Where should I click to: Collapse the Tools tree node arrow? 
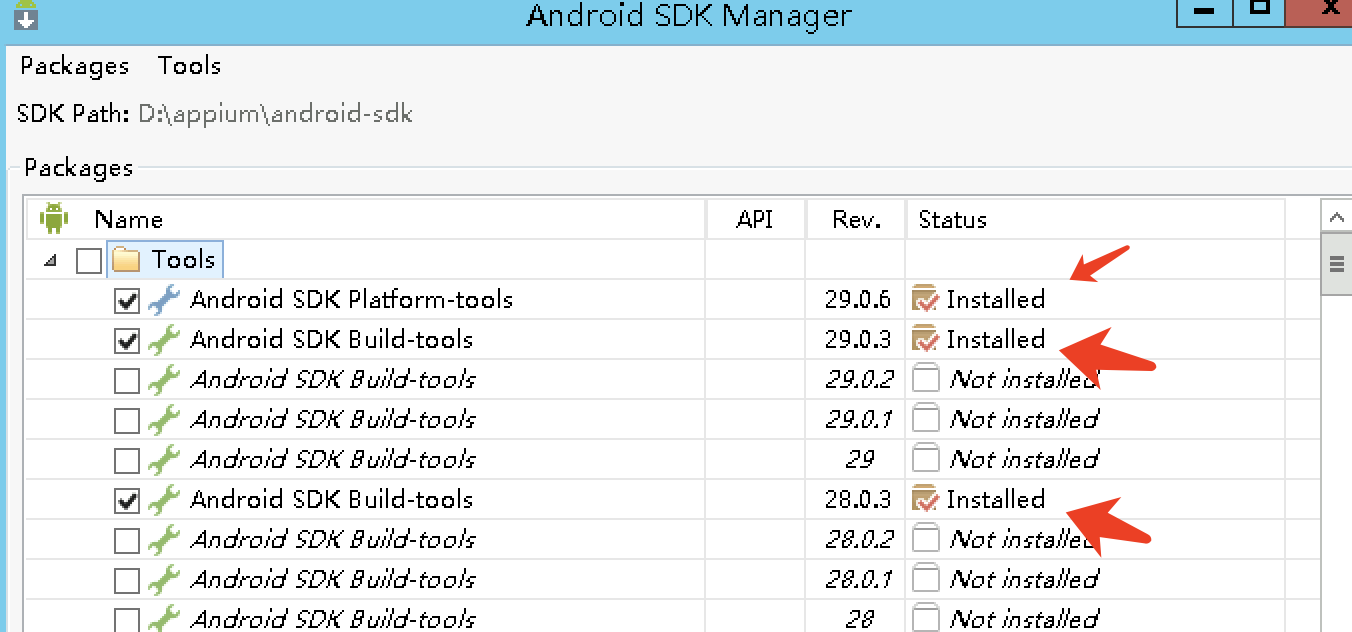[51, 260]
